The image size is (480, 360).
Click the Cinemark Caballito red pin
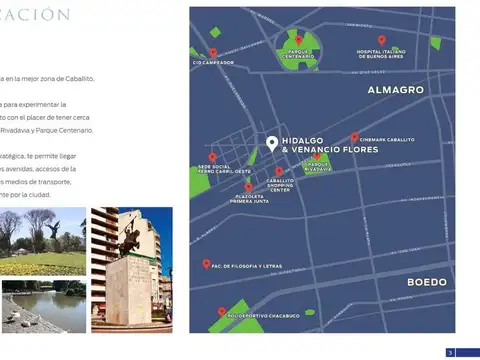[354, 137]
